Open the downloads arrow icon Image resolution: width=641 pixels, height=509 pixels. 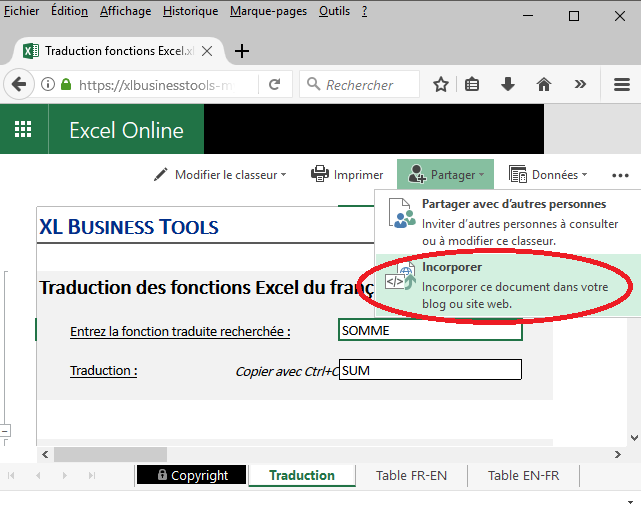[508, 85]
